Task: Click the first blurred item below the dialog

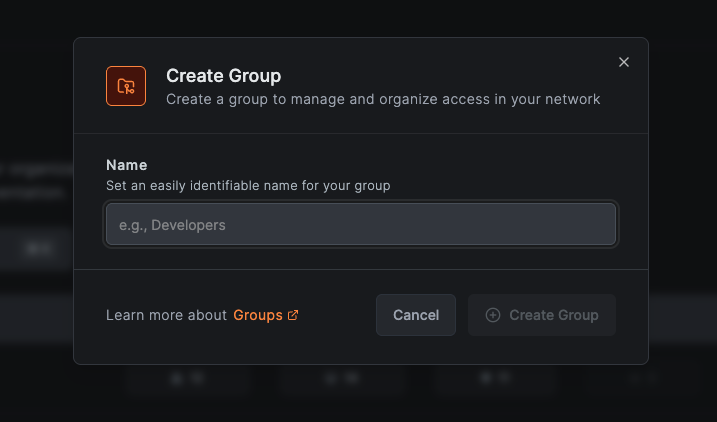Action: click(x=187, y=379)
